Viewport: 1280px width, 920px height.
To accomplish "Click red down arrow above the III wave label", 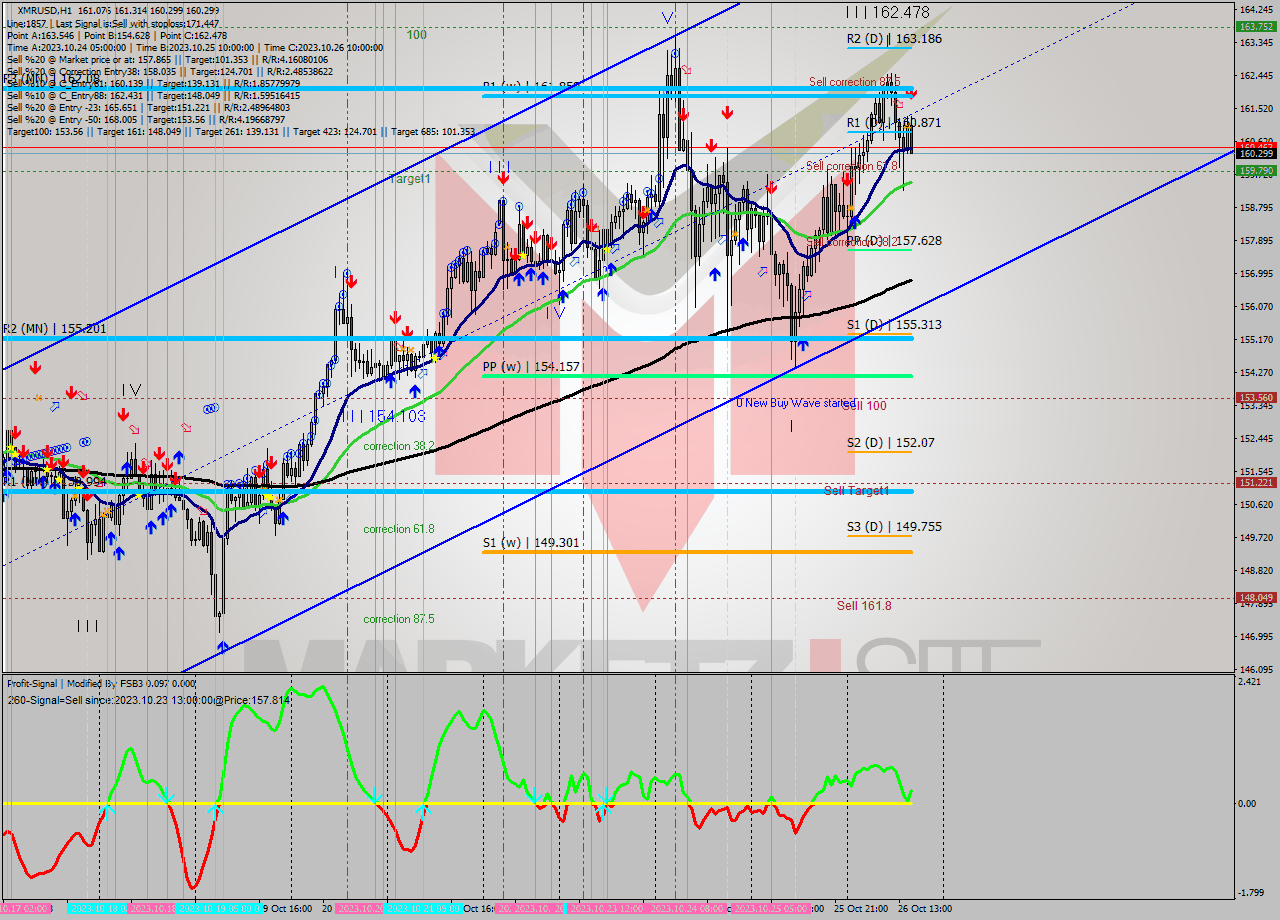I will click(503, 178).
